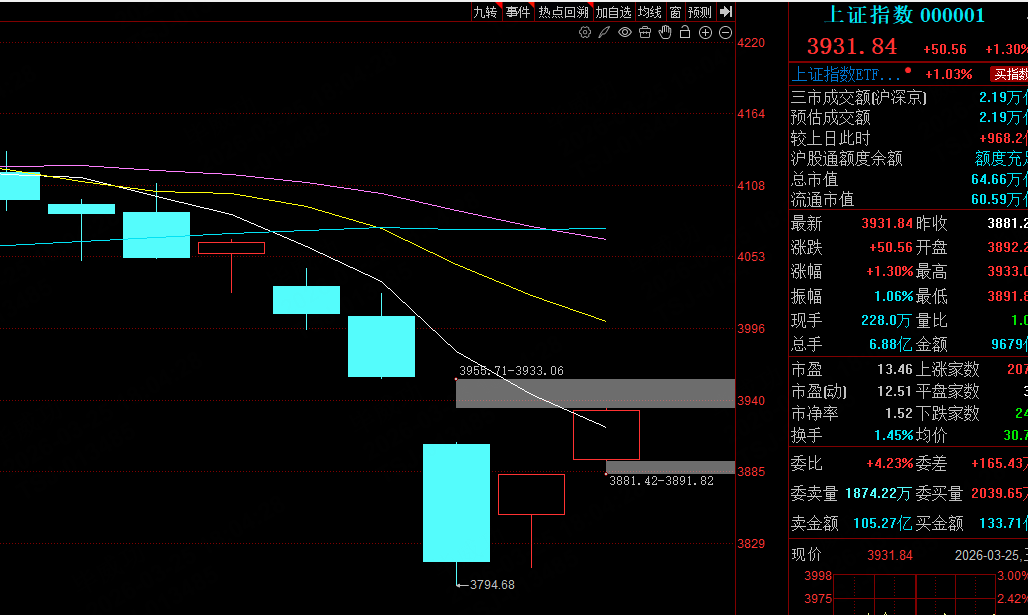Open the 事件 events tab
This screenshot has height=615, width=1028.
click(517, 12)
